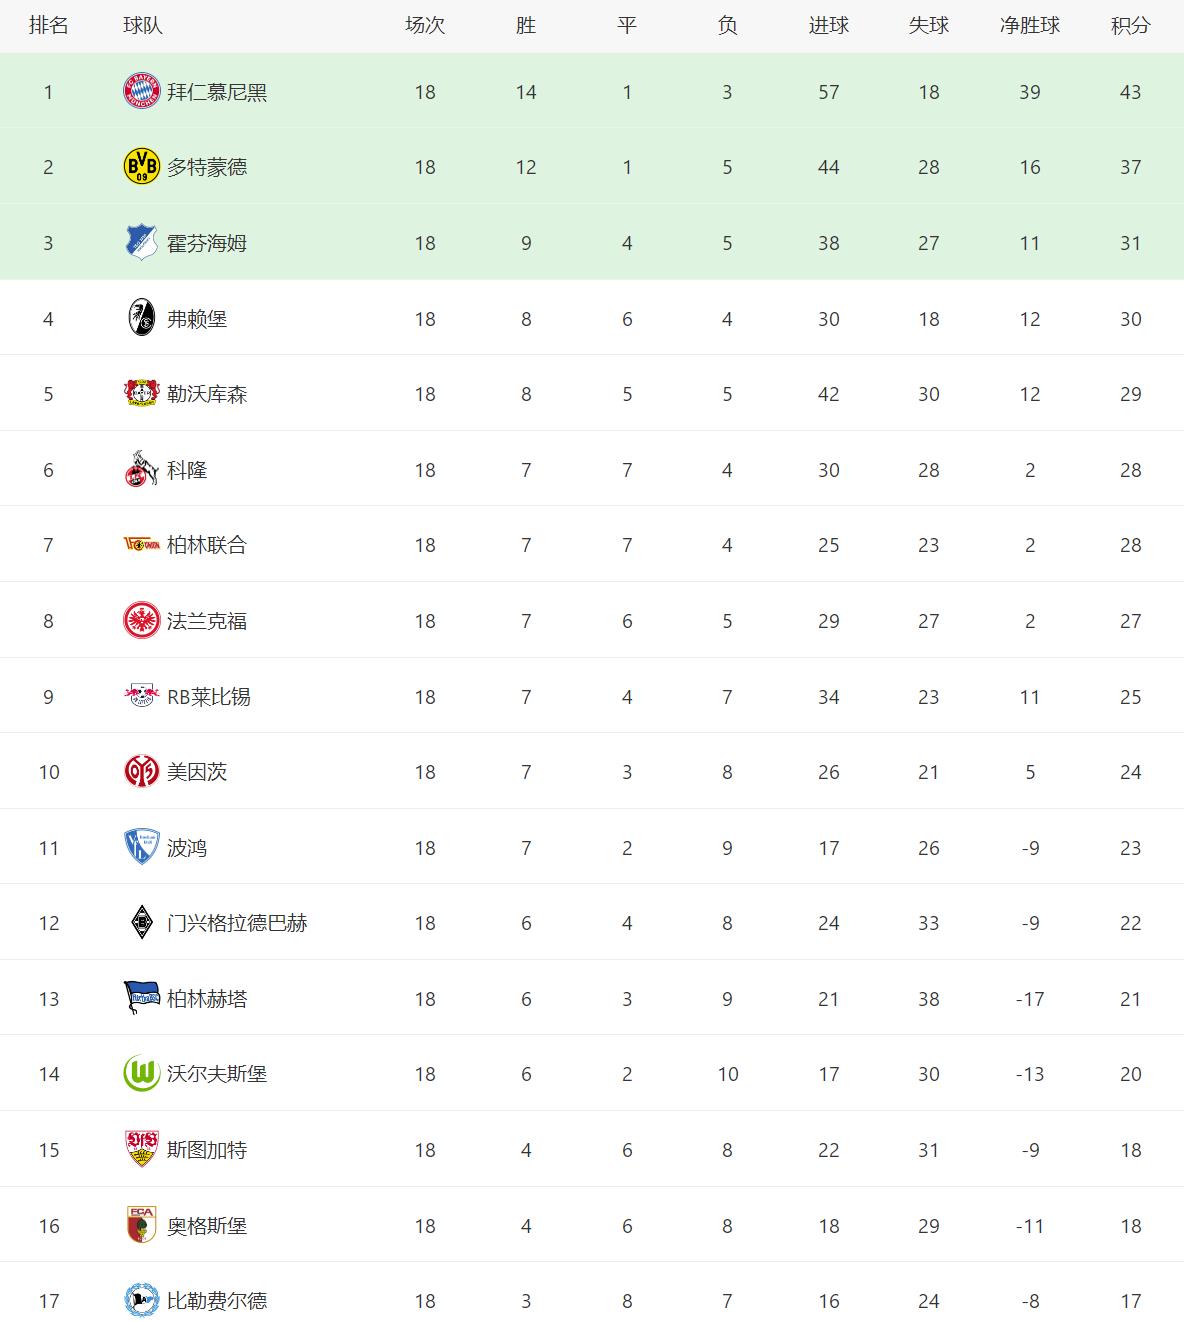Viewport: 1184px width, 1321px height.
Task: Click team name 波鸿
Action: click(187, 848)
